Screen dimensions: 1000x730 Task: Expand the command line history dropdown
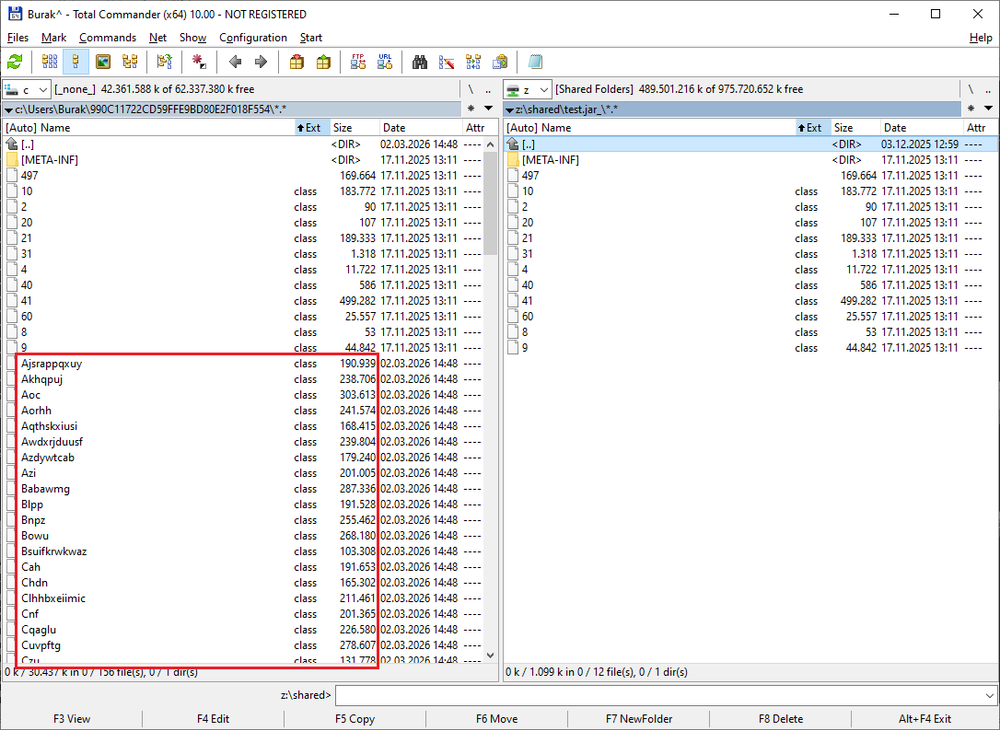(x=989, y=695)
